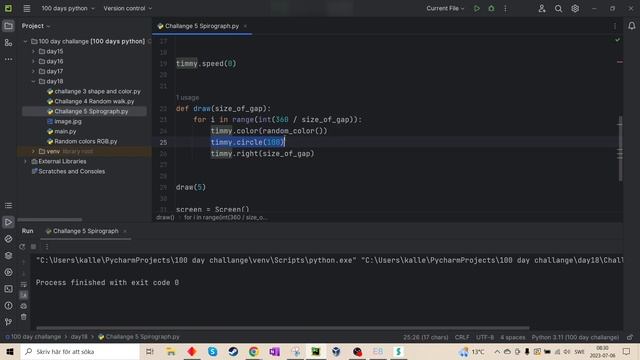Click the Print icon in run console

pos(24,306)
